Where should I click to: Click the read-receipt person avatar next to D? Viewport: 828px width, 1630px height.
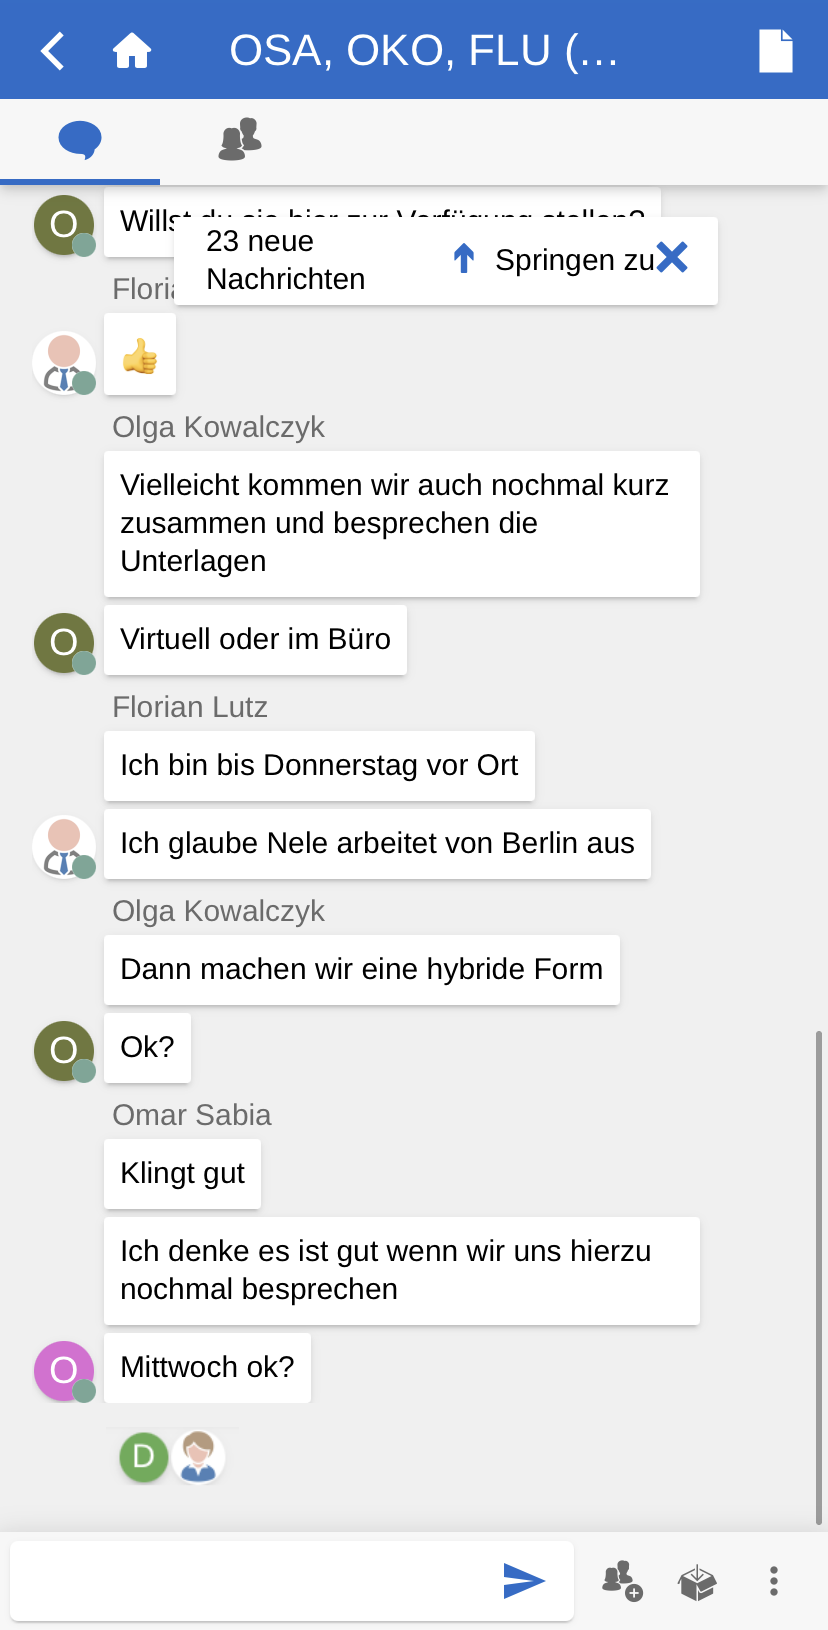198,1456
